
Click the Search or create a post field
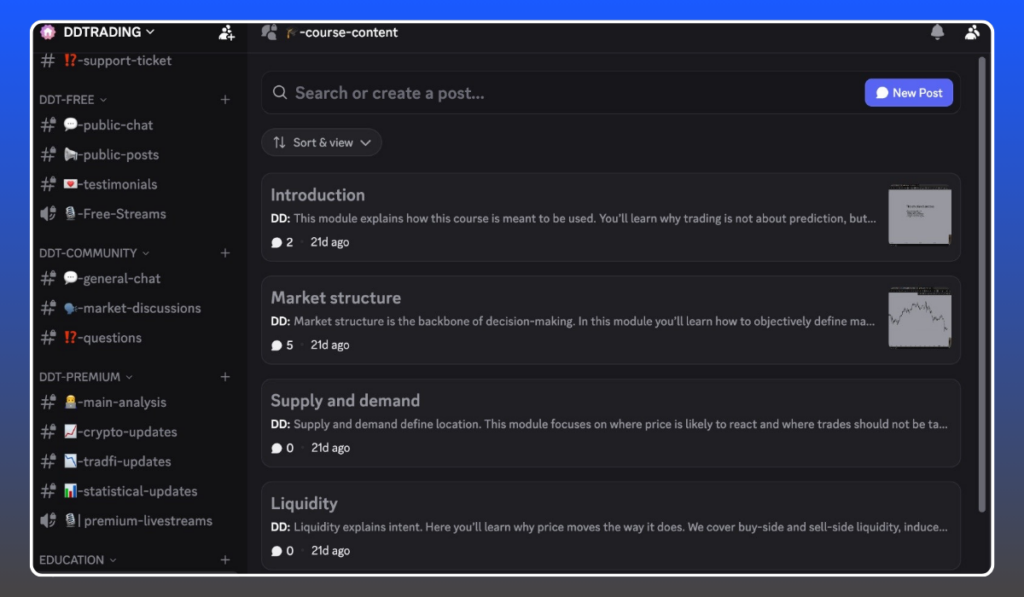560,93
